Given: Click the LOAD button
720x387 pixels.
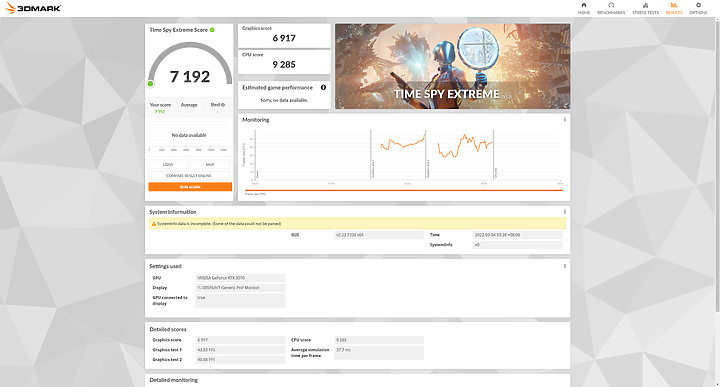Looking at the screenshot, I should [x=168, y=164].
